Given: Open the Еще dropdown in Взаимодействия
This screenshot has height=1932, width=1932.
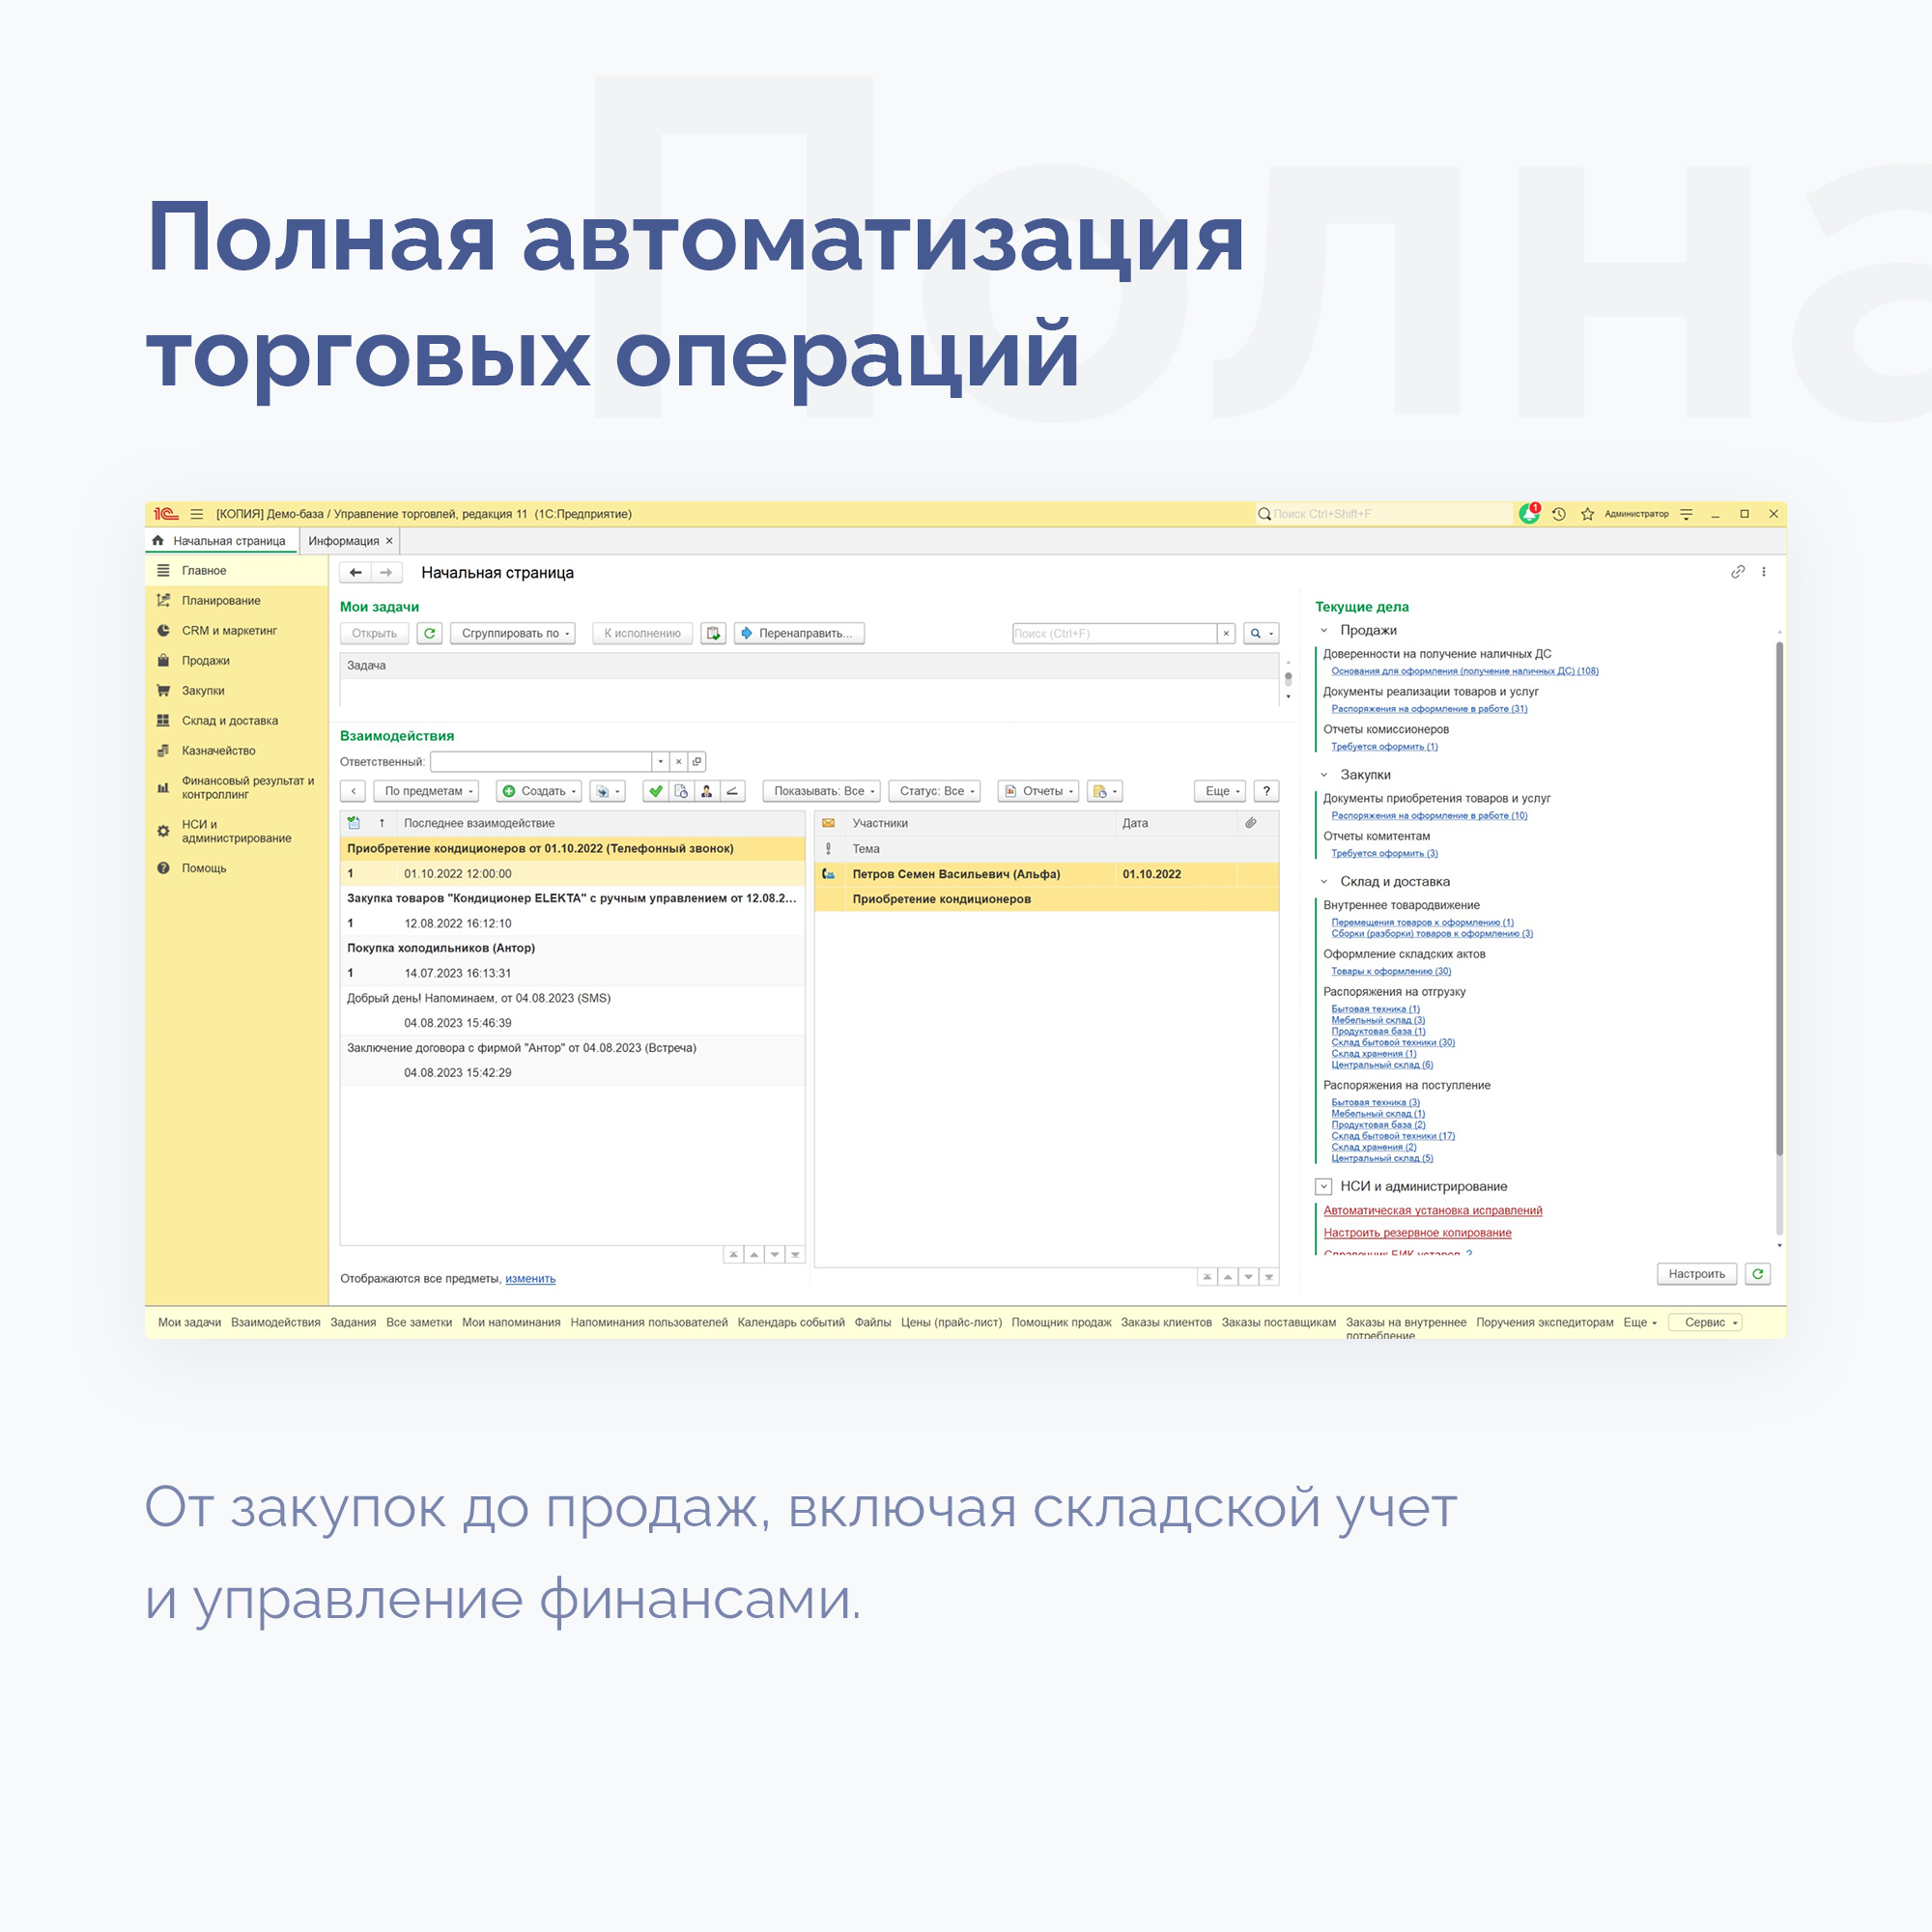Looking at the screenshot, I should coord(1220,791).
